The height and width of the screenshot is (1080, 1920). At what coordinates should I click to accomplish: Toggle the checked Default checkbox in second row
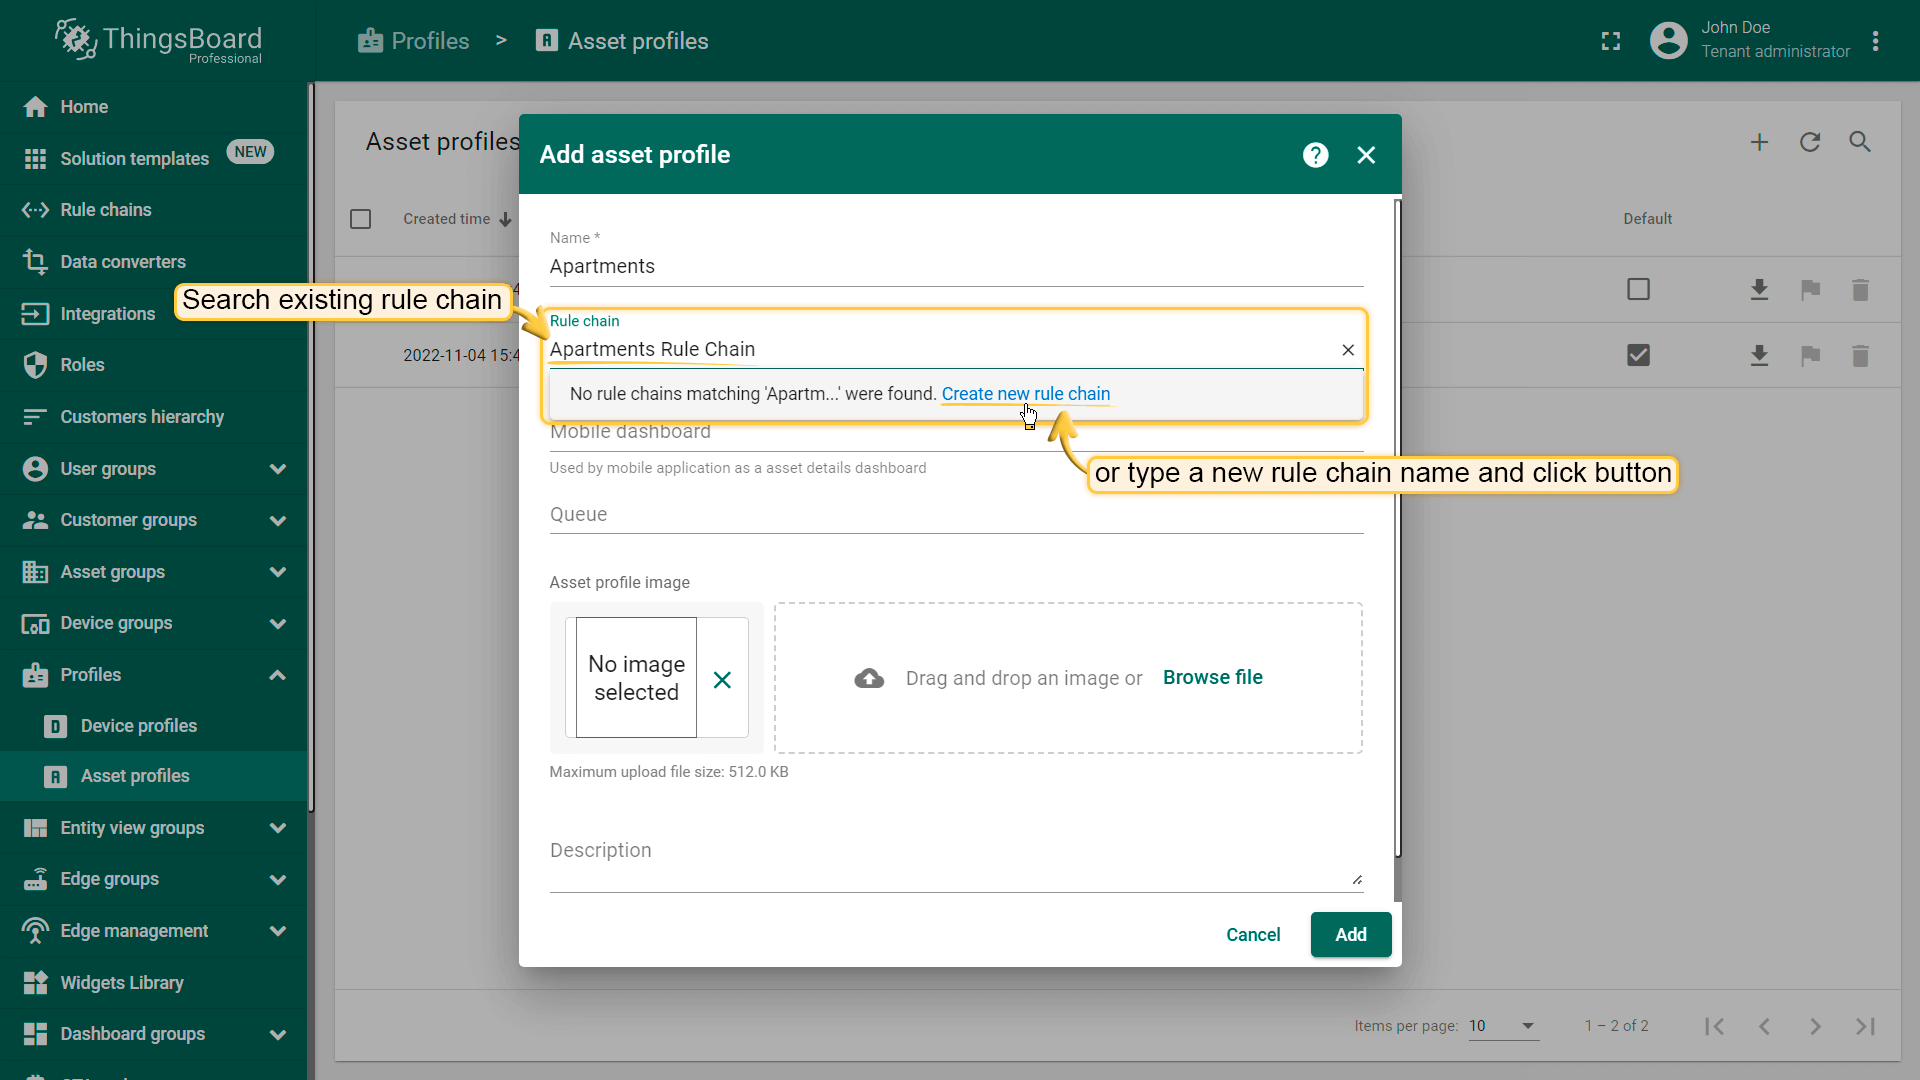[x=1638, y=355]
